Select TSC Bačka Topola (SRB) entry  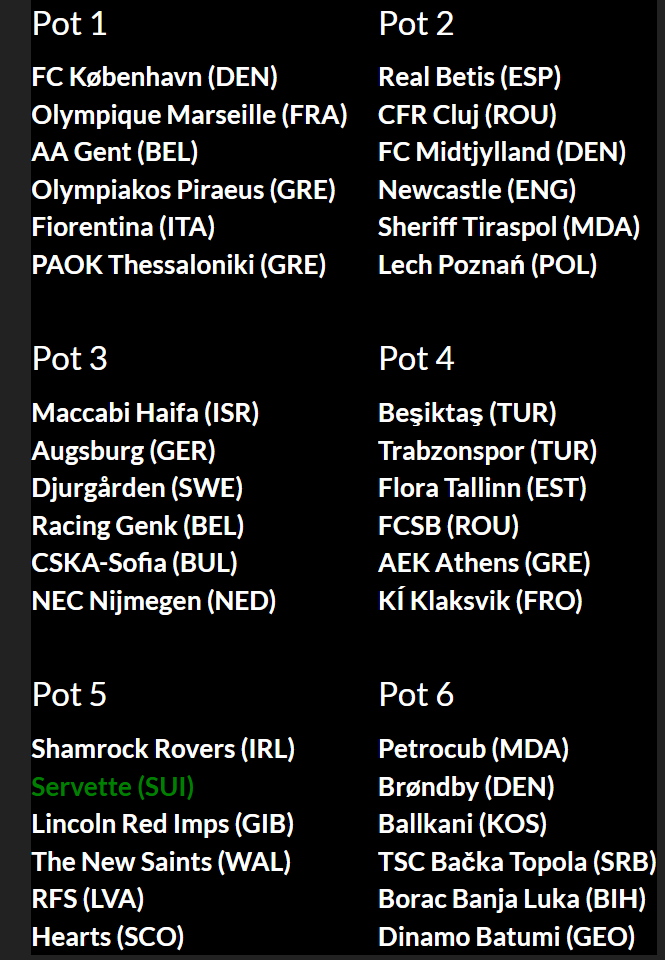click(517, 862)
